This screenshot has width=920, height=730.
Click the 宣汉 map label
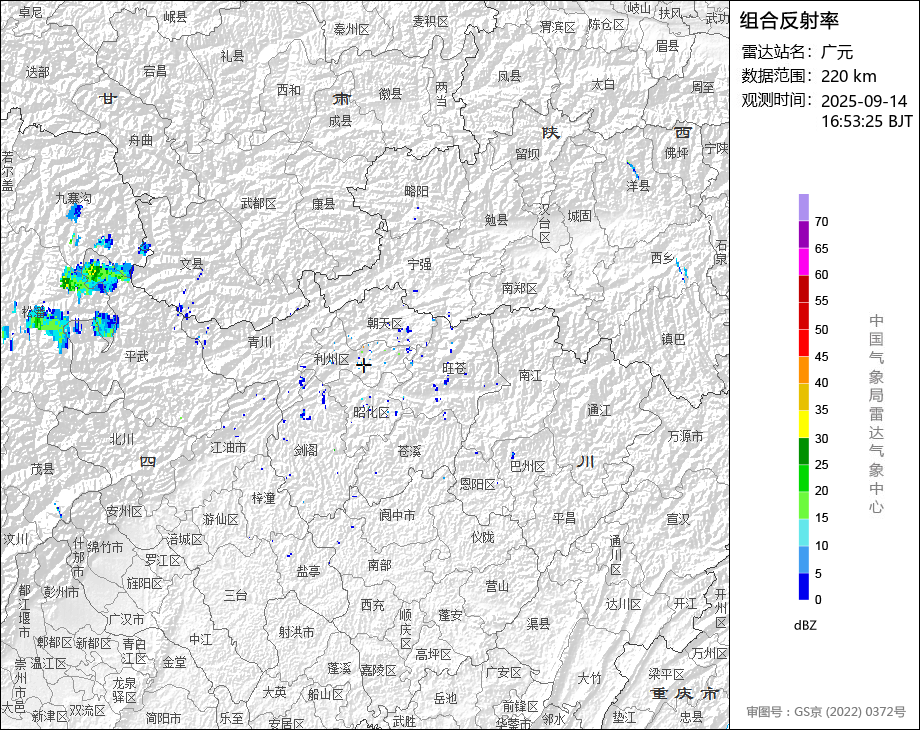click(x=678, y=519)
